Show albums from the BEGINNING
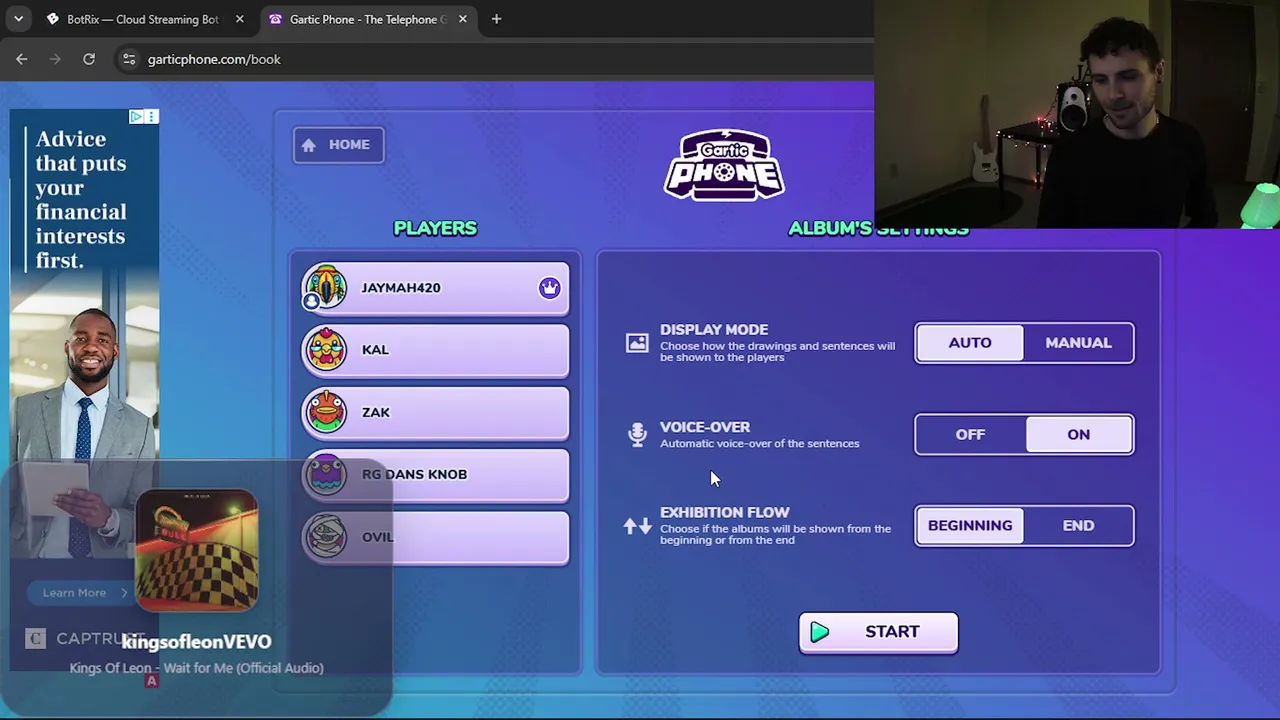 point(970,526)
